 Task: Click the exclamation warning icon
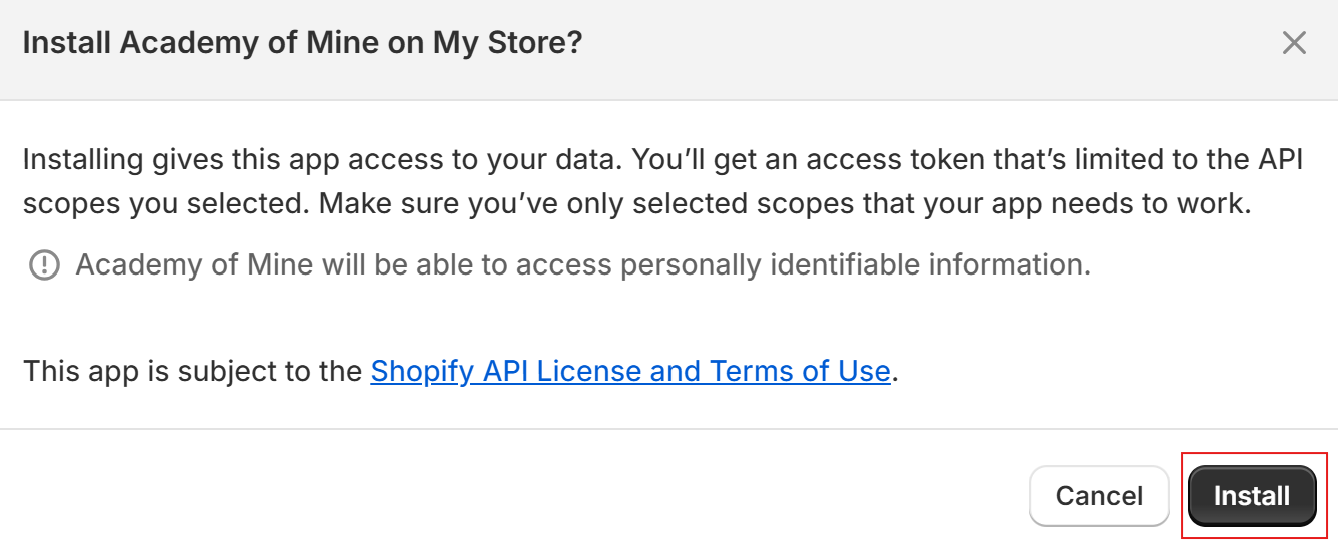pos(44,265)
